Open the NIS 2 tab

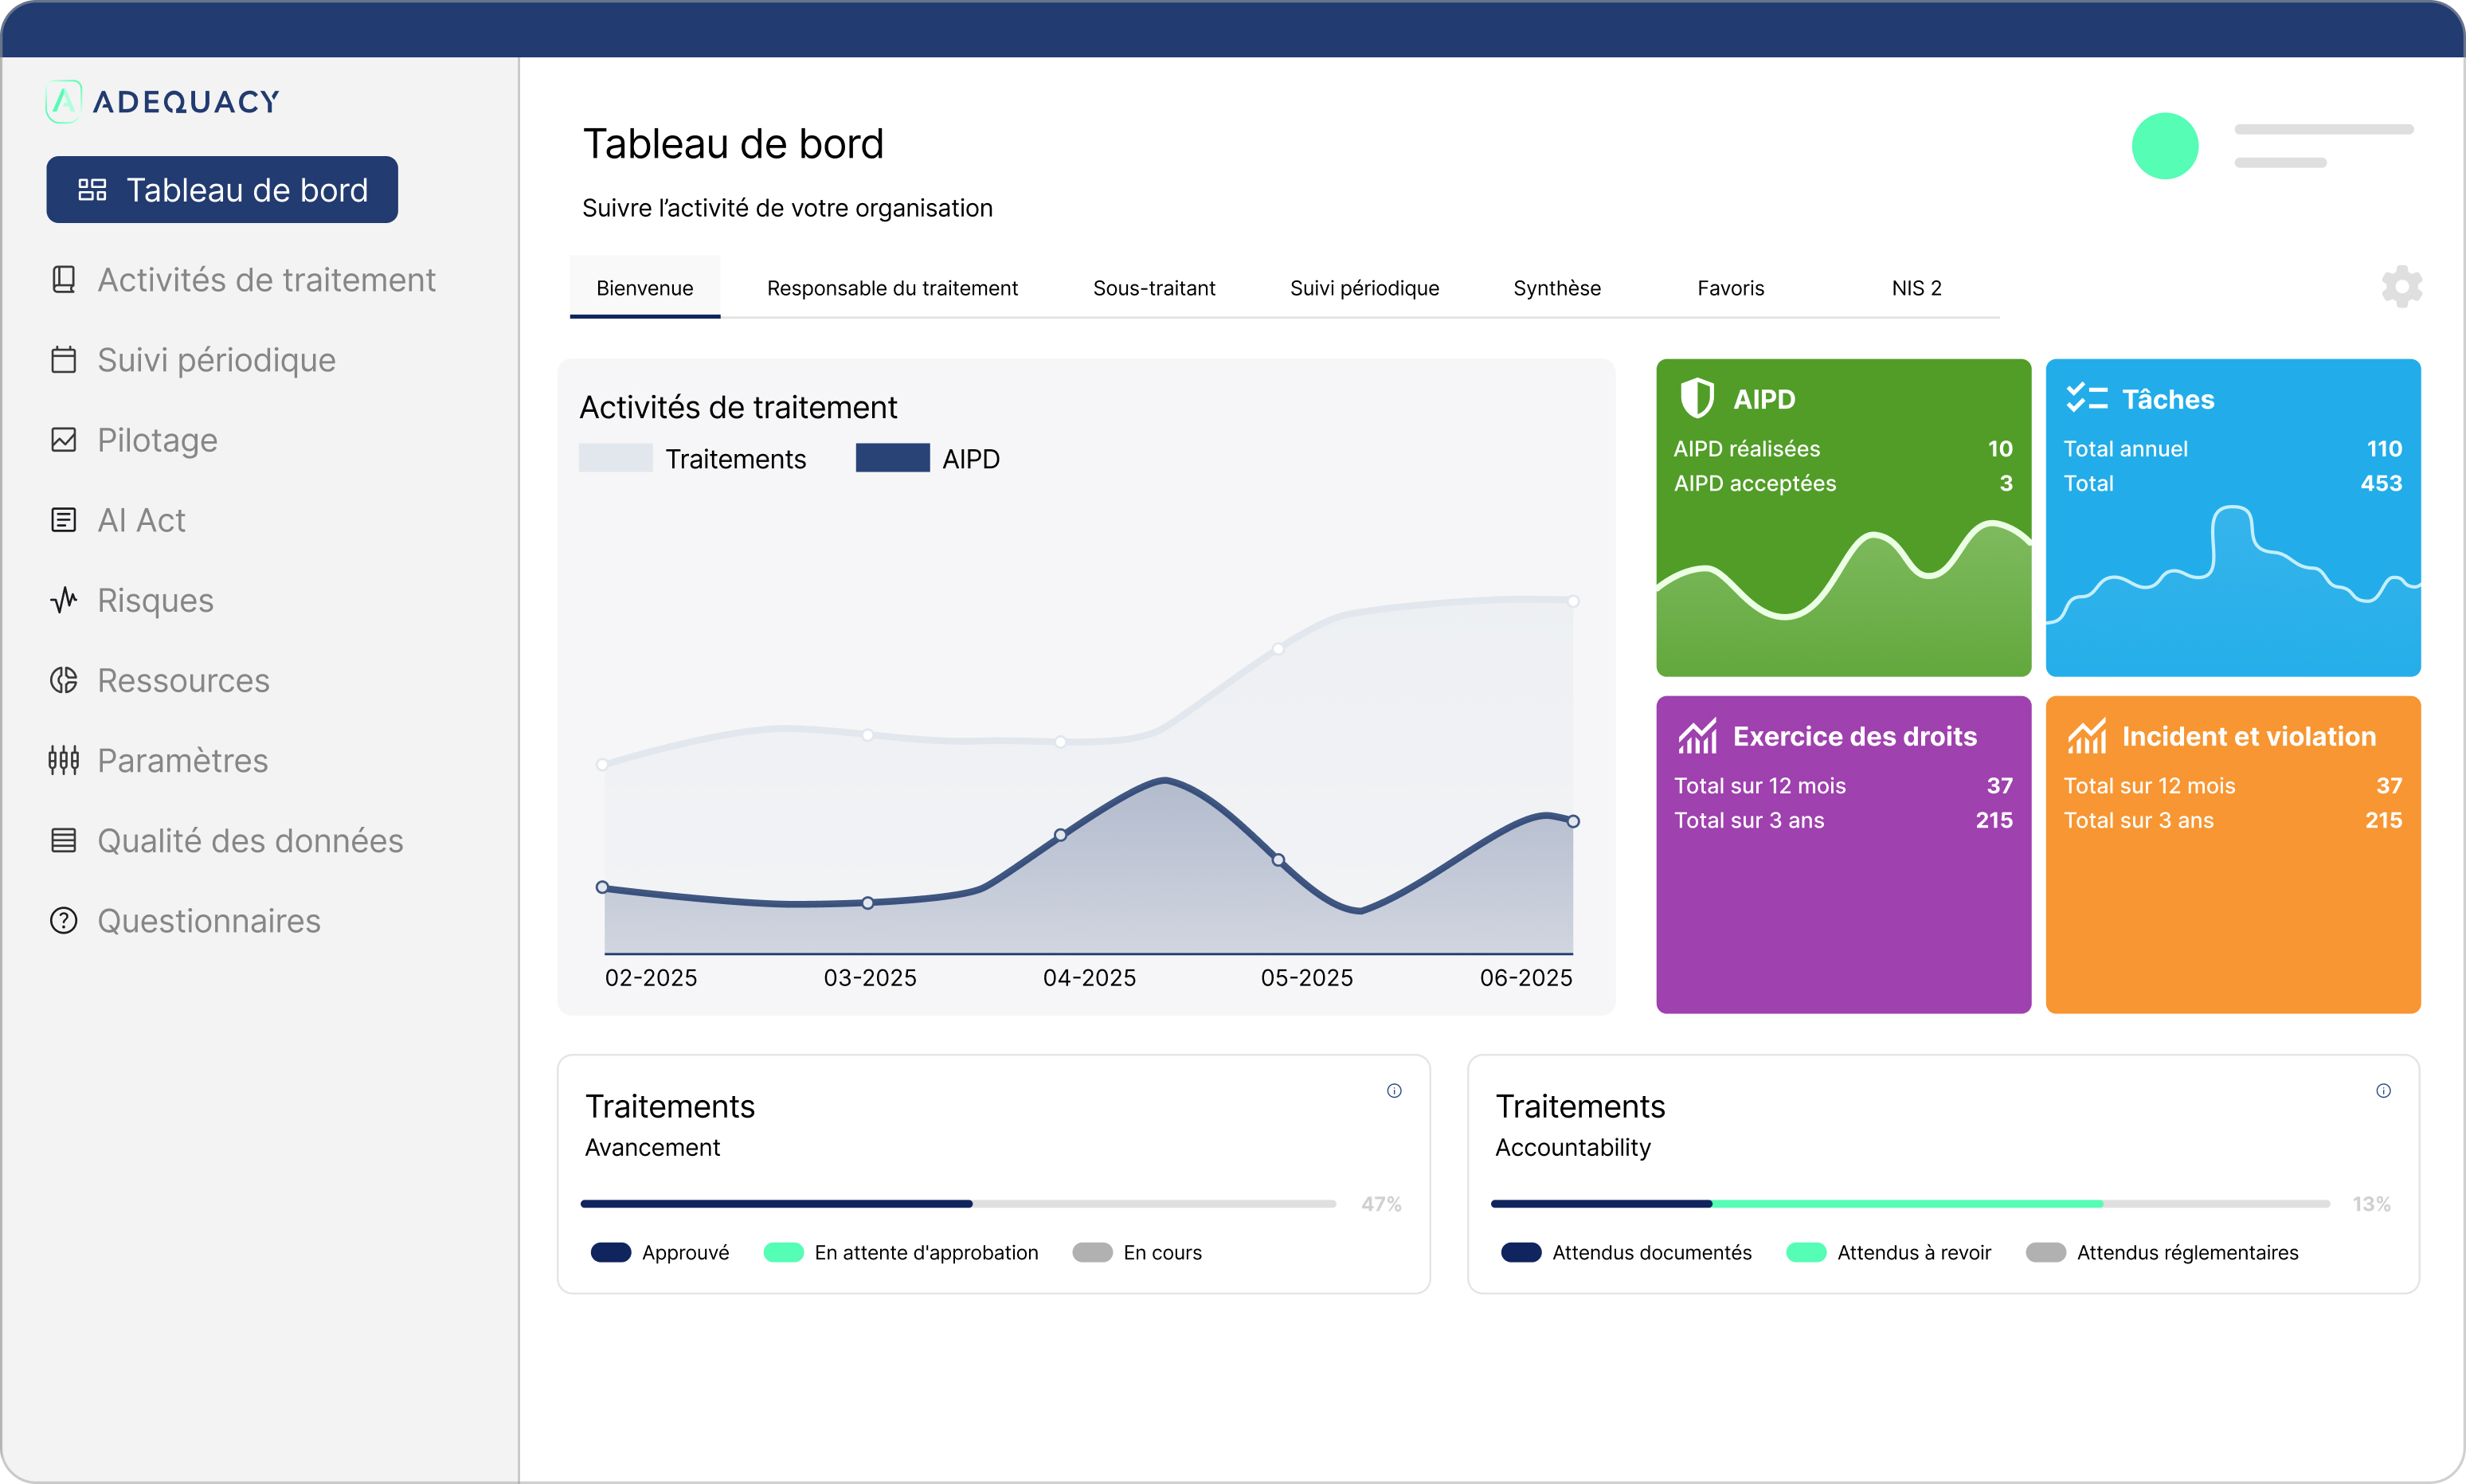pyautogui.click(x=1916, y=288)
